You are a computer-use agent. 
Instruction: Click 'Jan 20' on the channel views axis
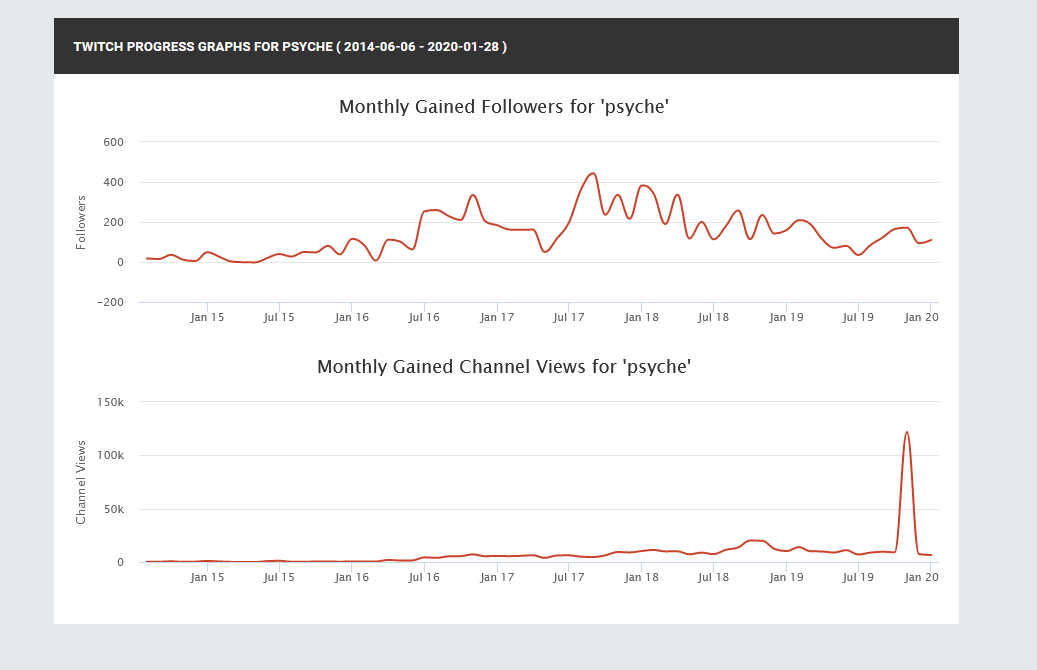click(921, 577)
